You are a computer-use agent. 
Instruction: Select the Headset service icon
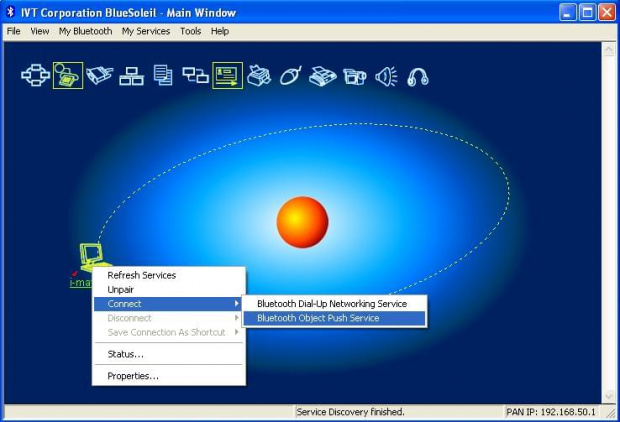(418, 77)
